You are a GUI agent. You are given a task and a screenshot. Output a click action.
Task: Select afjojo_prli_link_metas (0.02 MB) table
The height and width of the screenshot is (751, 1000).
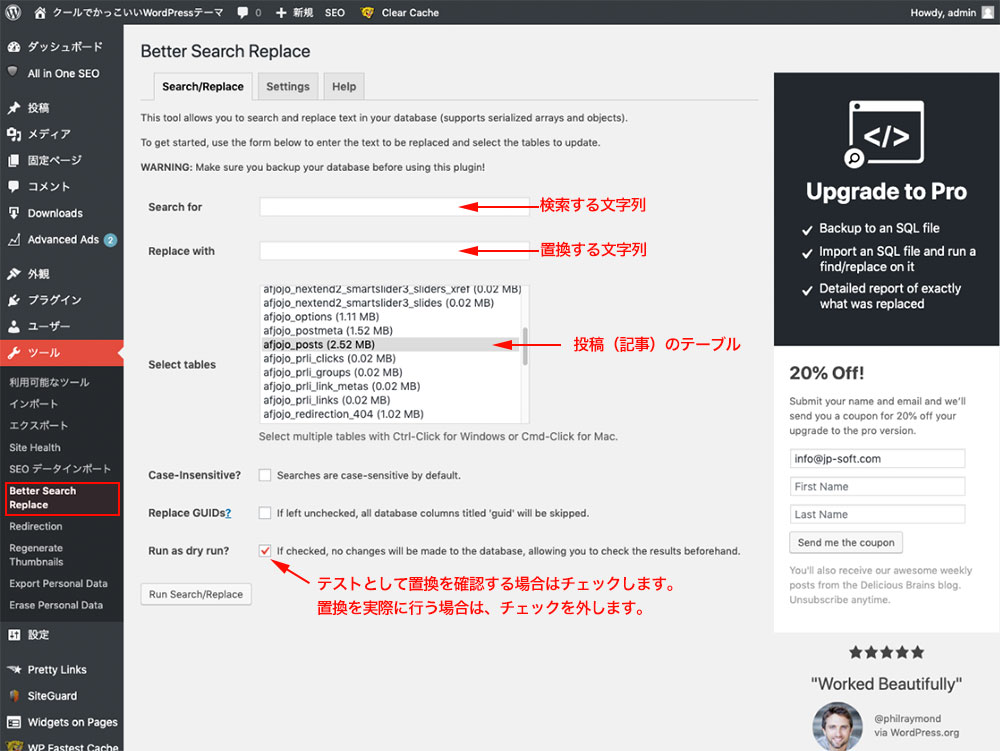(390, 386)
